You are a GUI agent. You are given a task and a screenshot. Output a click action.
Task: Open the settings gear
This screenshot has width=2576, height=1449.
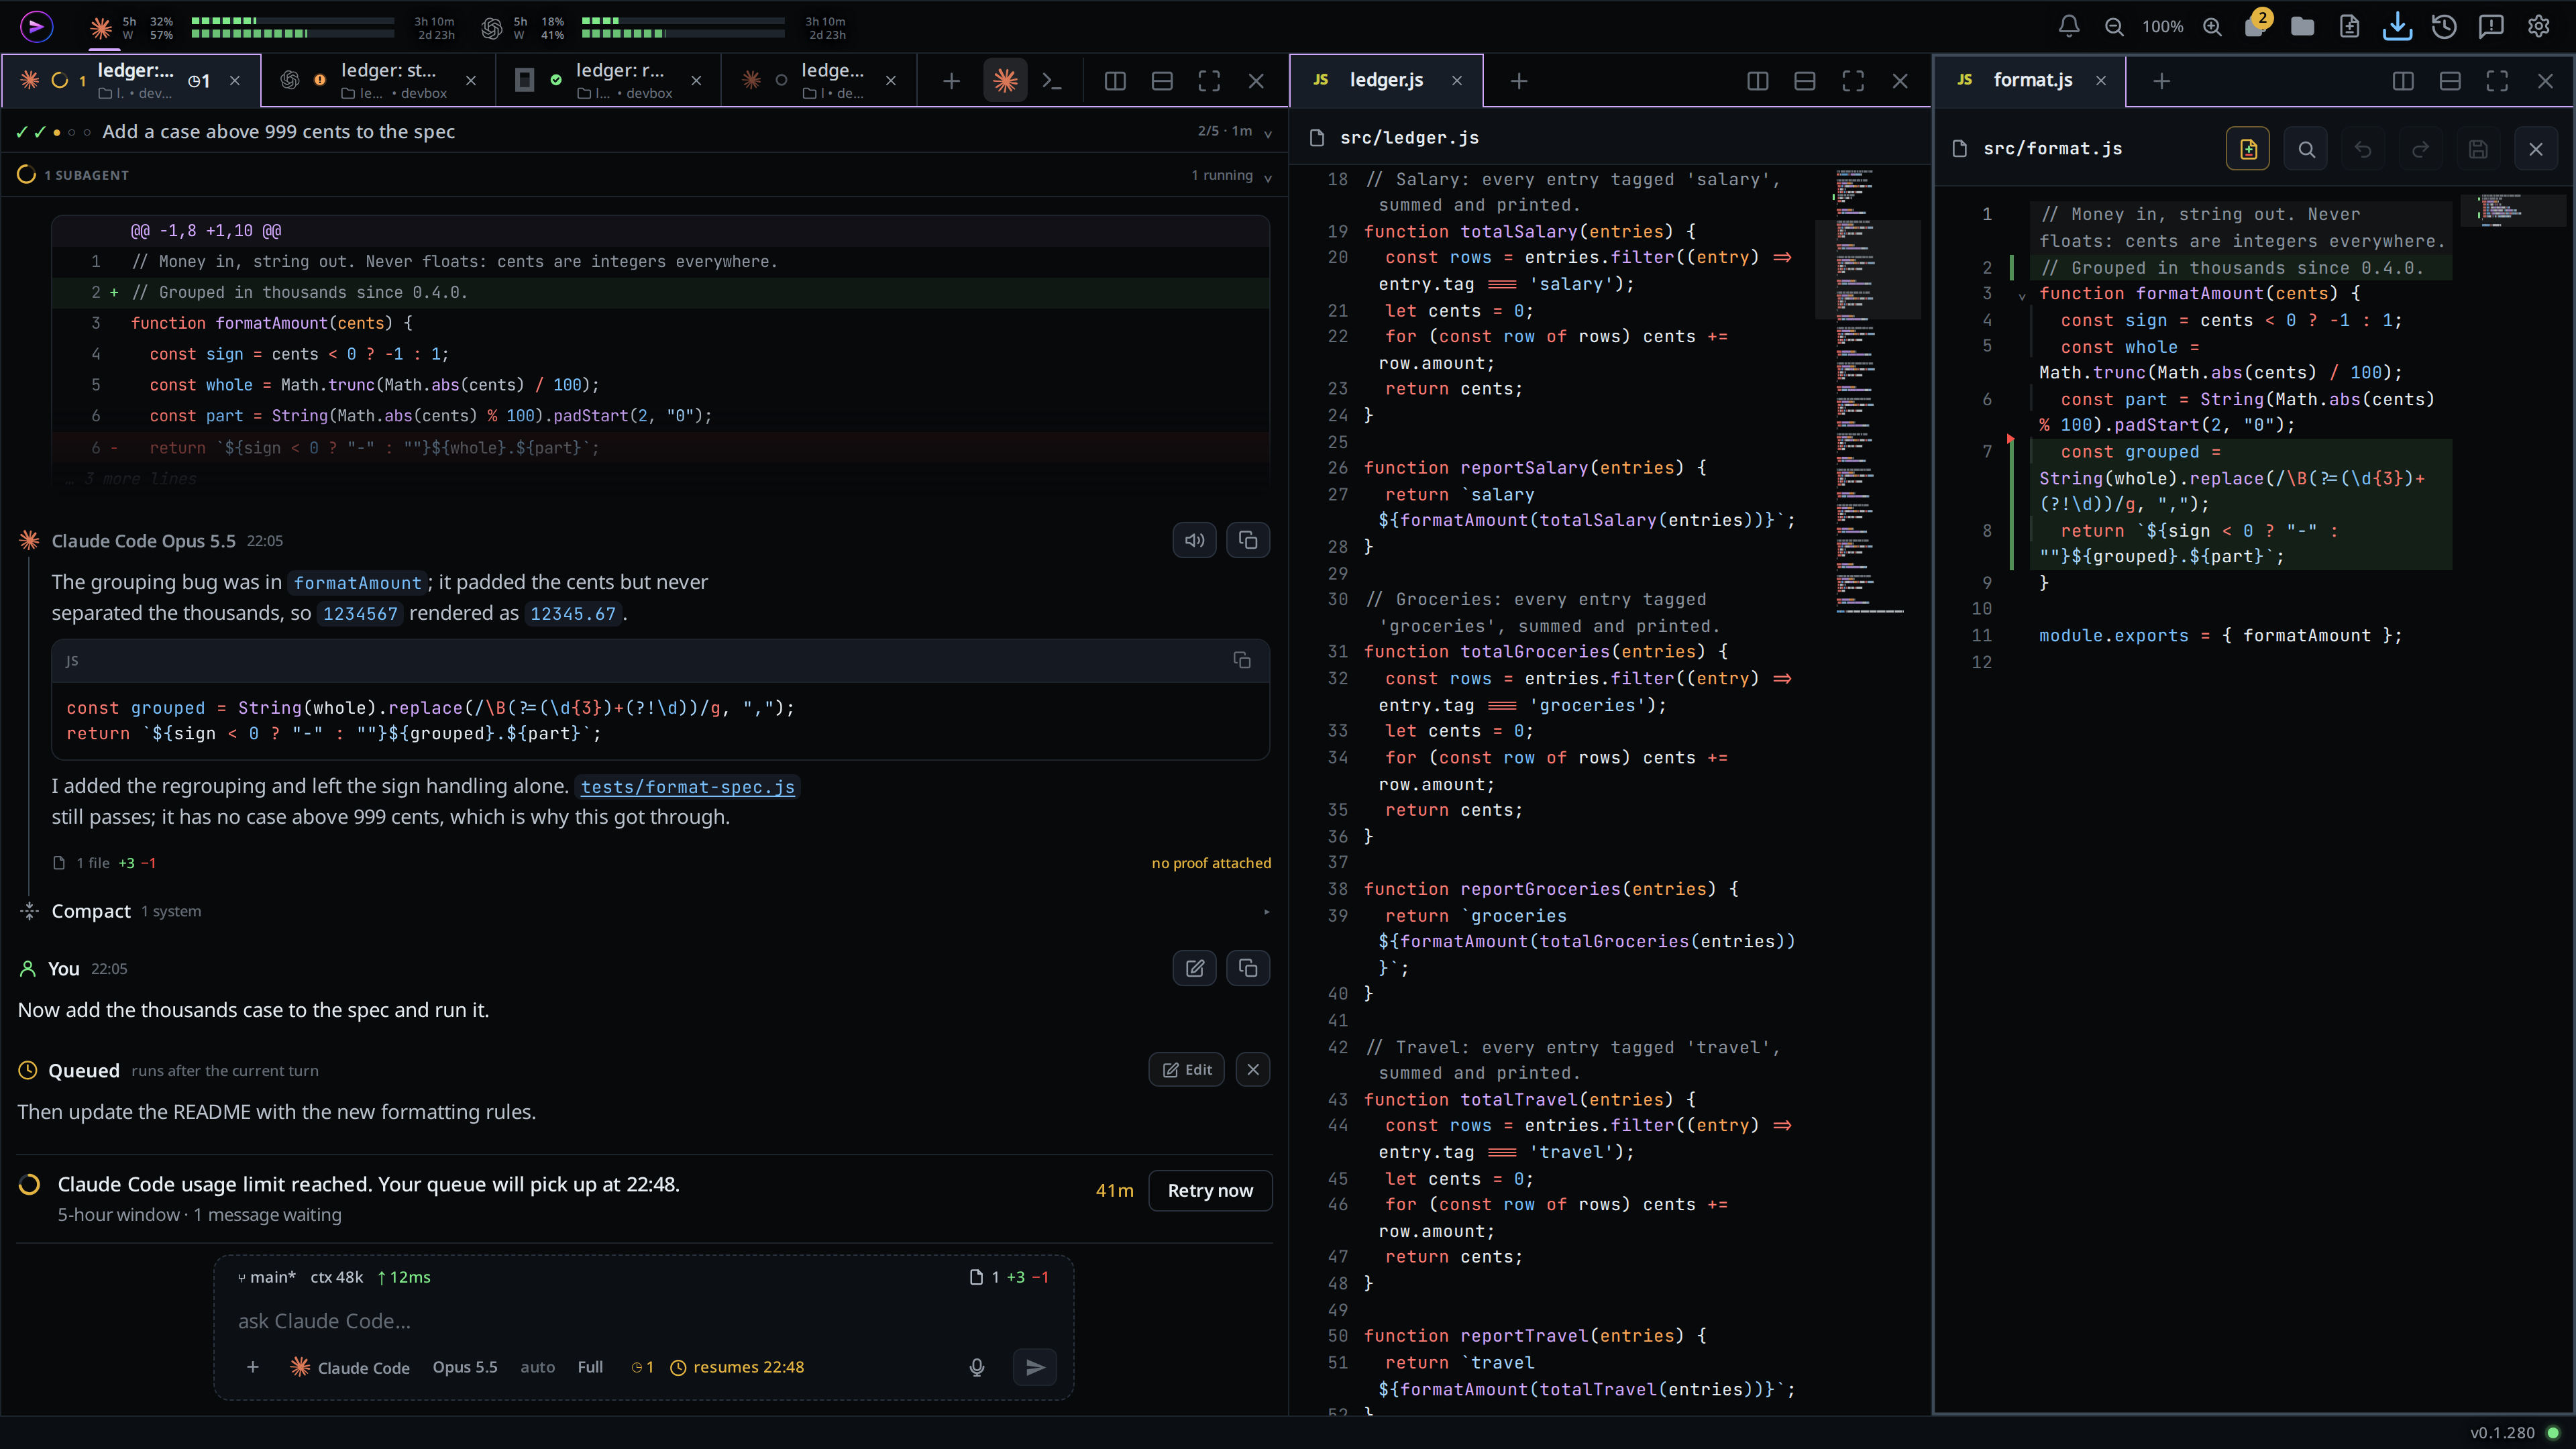(x=2538, y=27)
